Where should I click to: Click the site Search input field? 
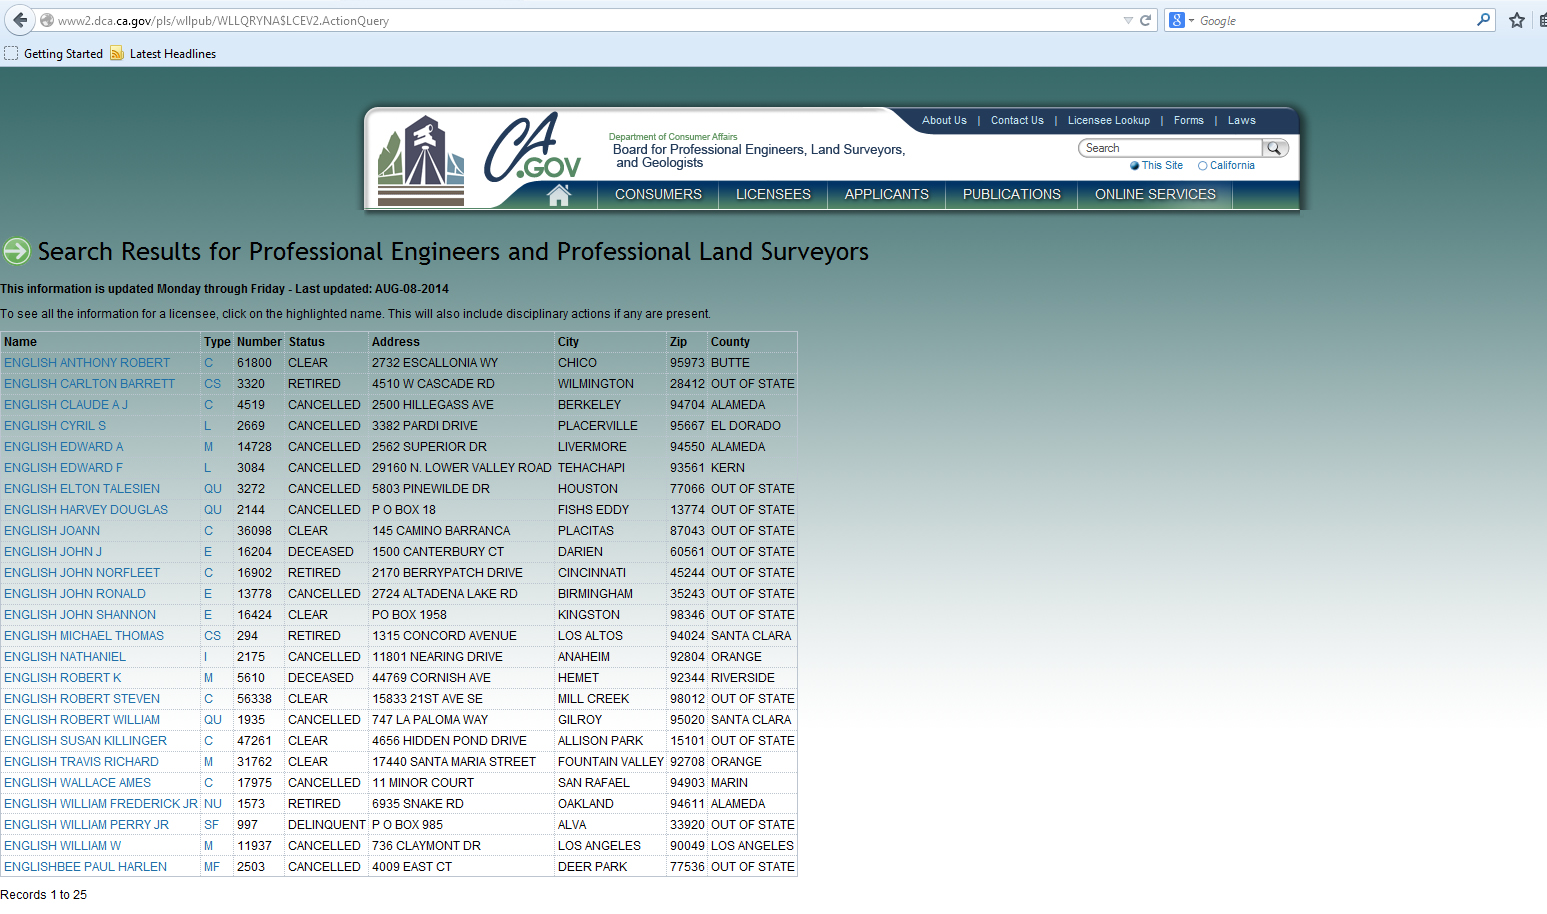pos(1170,148)
